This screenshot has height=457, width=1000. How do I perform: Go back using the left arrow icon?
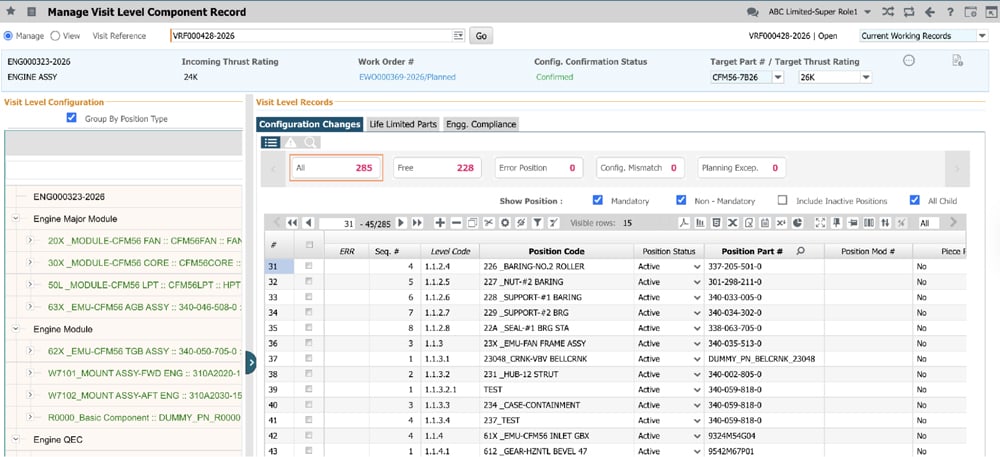(x=930, y=11)
